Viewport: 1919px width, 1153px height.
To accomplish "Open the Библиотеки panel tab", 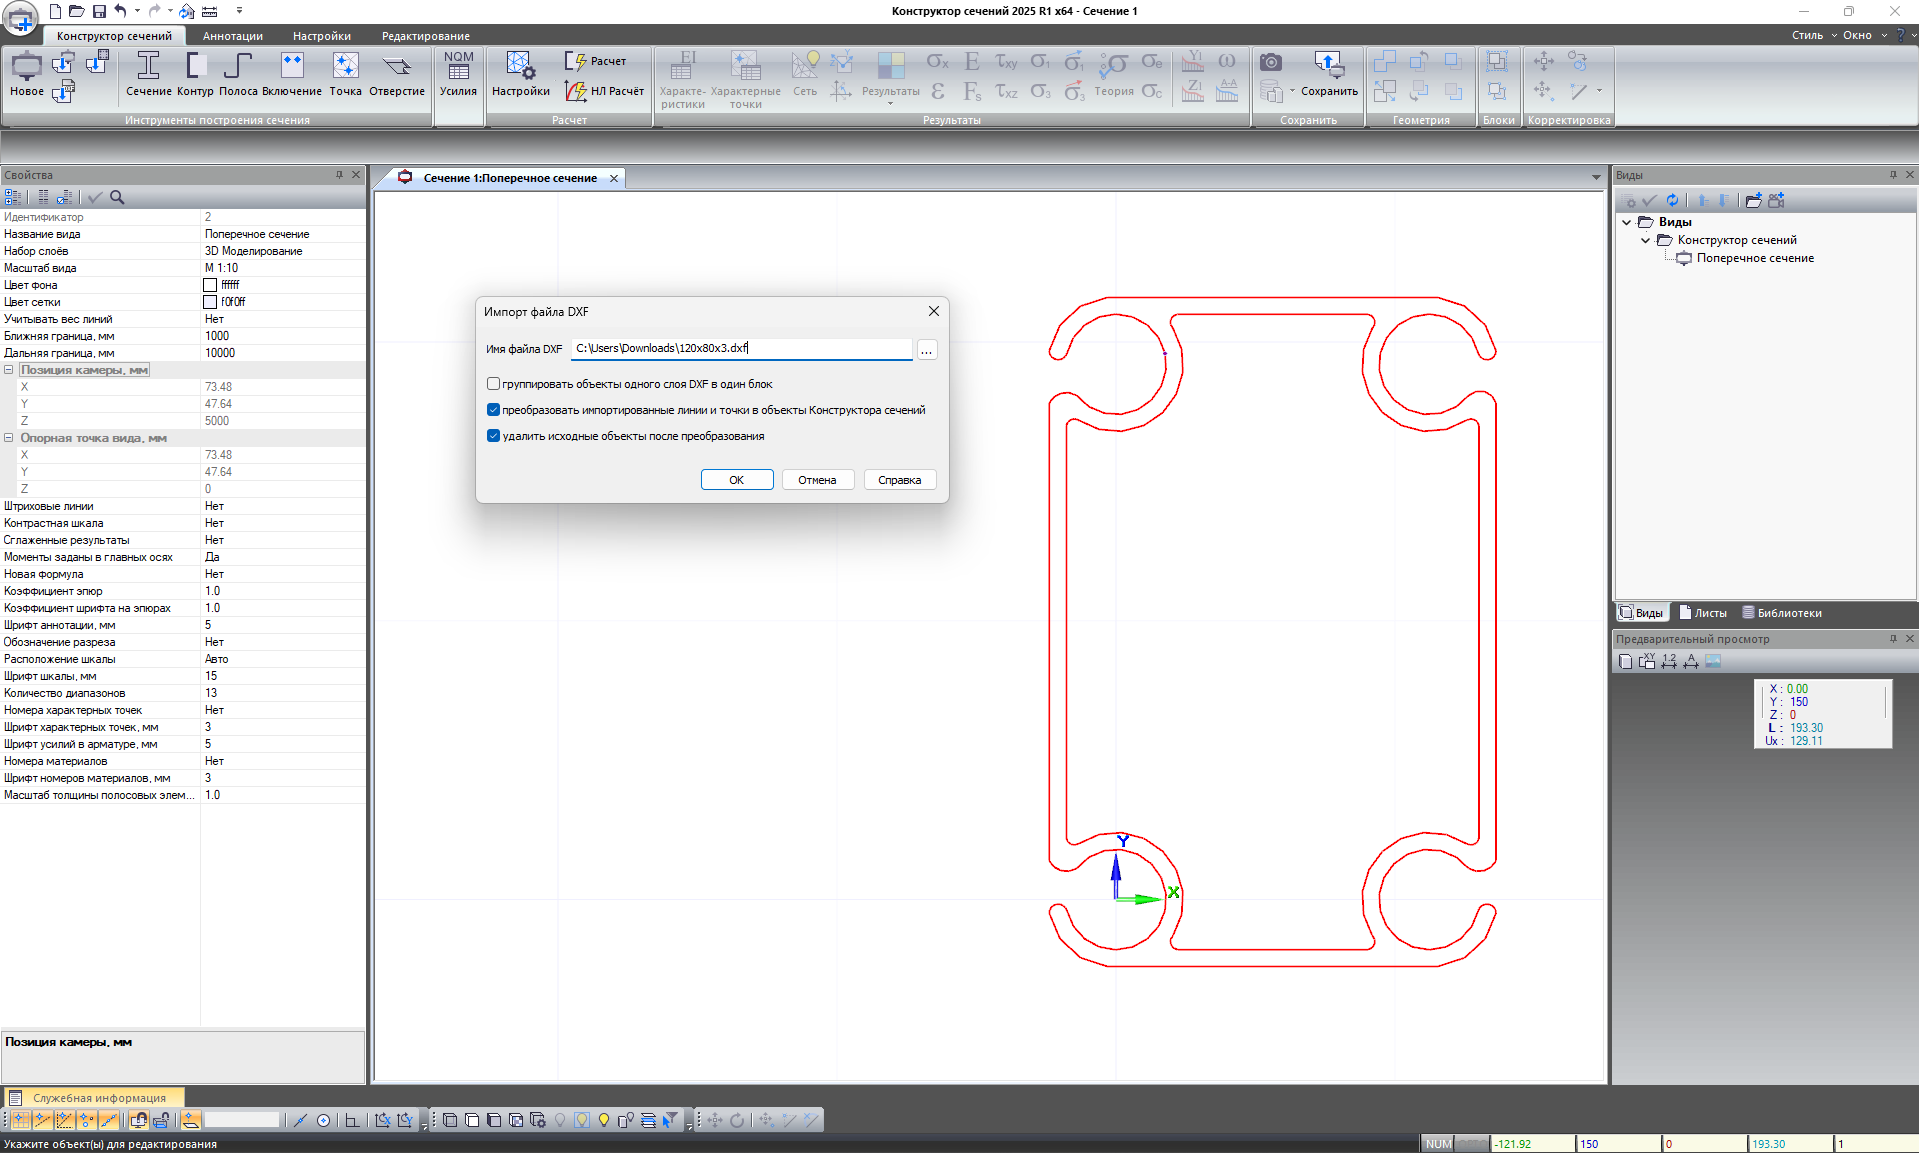I will (1782, 613).
